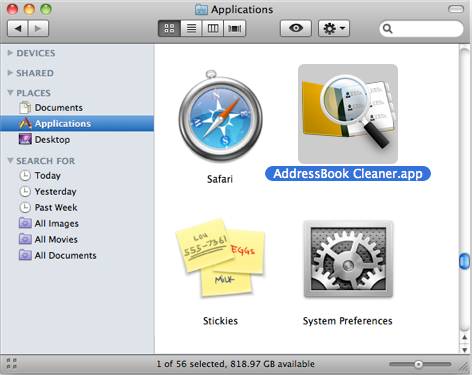Image resolution: width=472 pixels, height=375 pixels.
Task: Select Applications in the sidebar
Action: (77, 123)
